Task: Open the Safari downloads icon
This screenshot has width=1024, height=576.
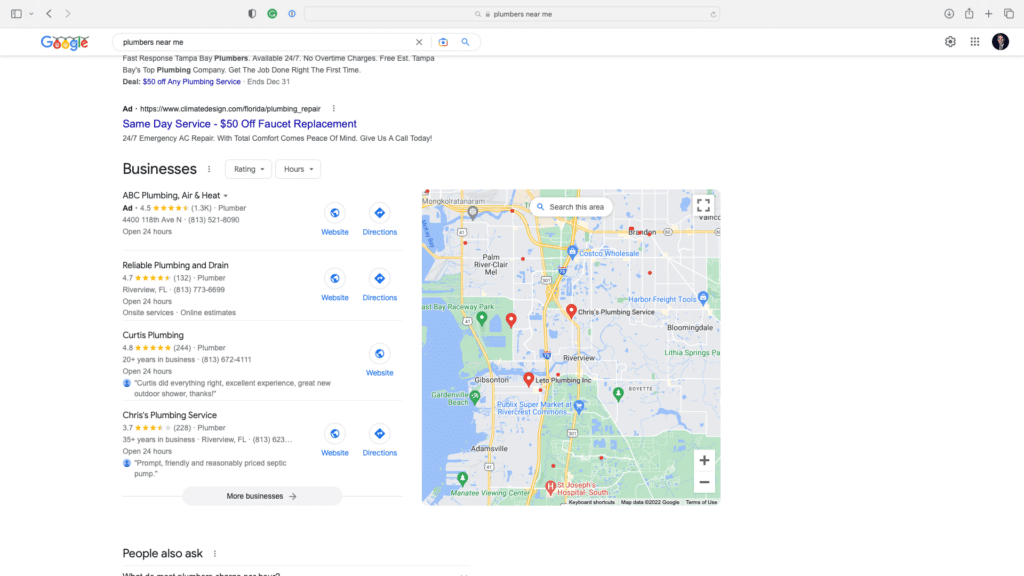Action: [x=949, y=14]
